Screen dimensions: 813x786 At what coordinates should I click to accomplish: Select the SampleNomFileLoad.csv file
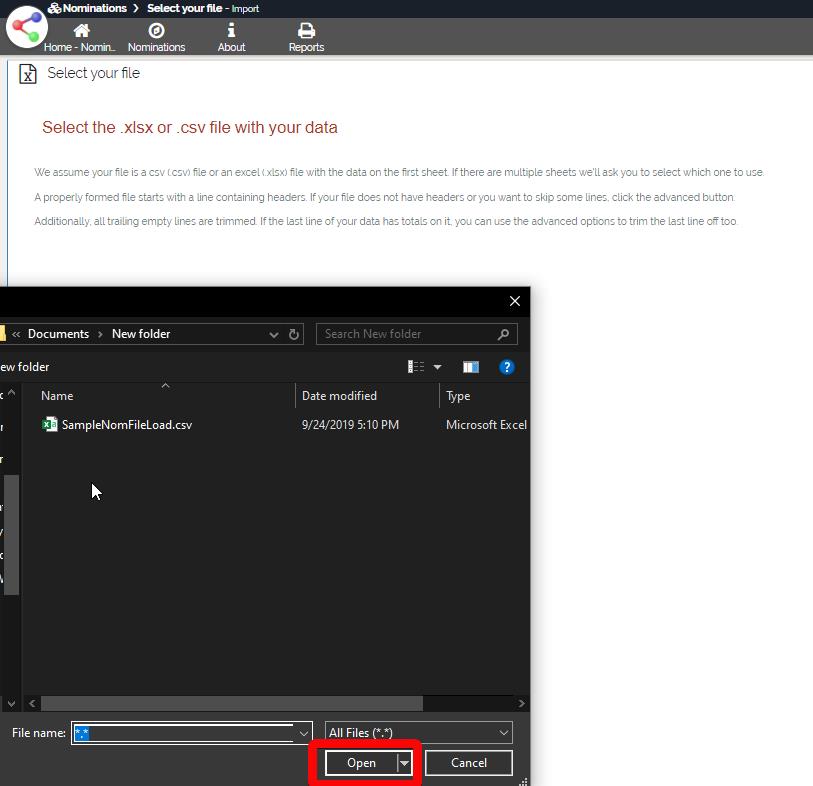tap(126, 425)
